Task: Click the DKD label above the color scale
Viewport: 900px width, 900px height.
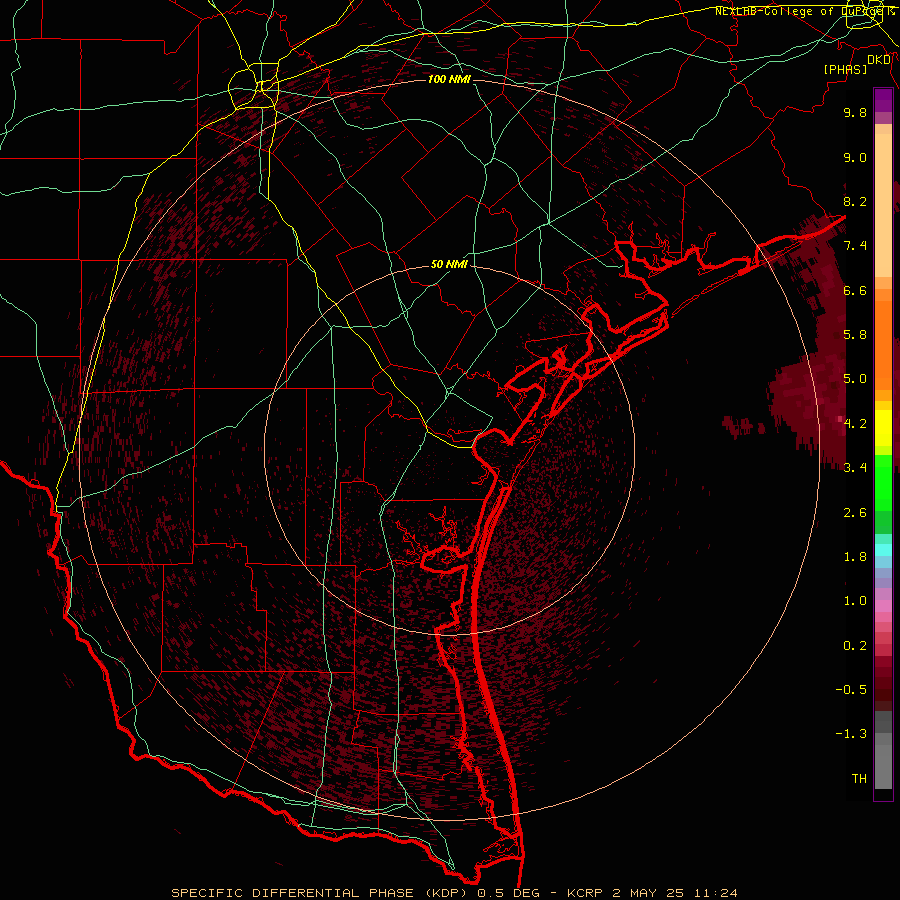Action: point(879,60)
